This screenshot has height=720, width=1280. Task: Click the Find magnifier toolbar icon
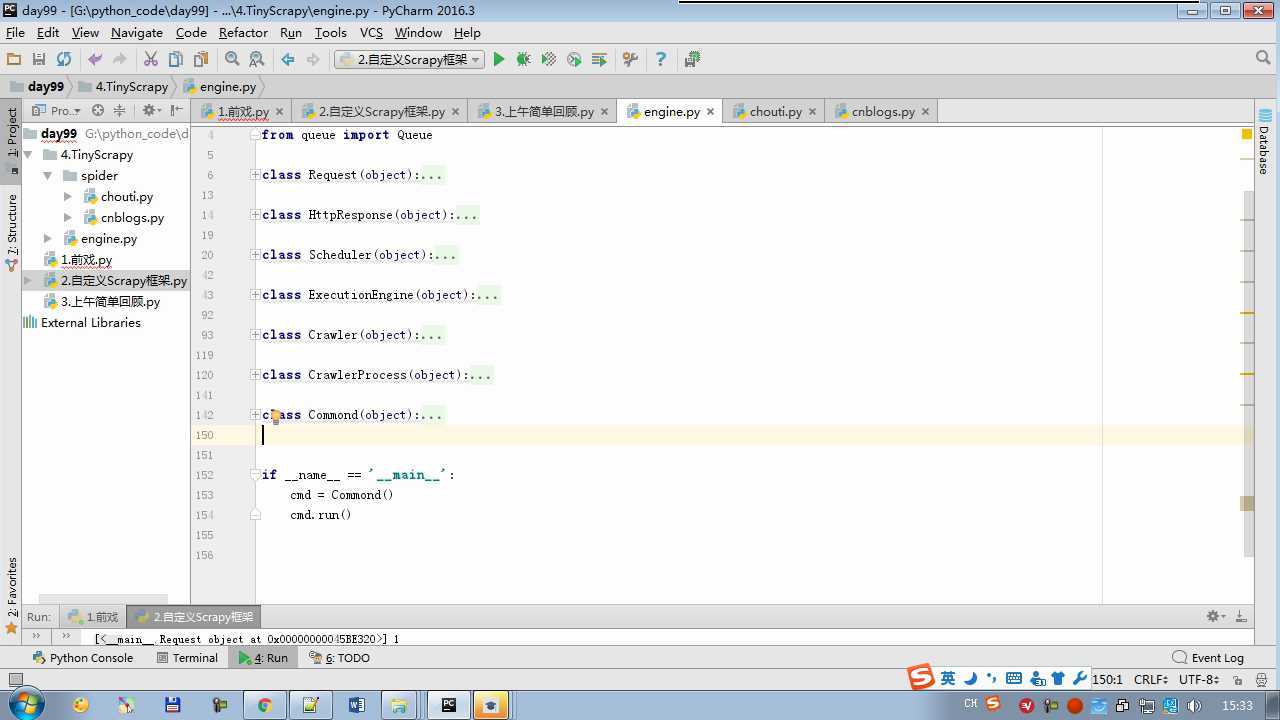pos(232,60)
